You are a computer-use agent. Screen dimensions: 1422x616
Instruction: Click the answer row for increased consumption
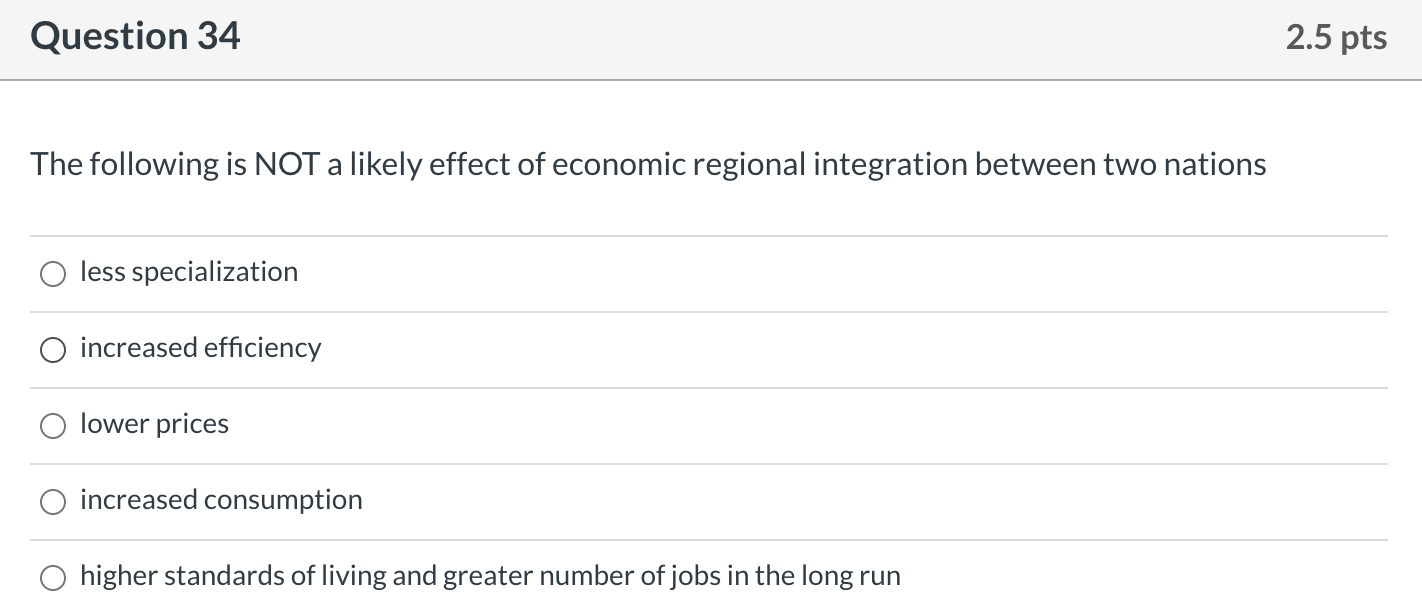pos(700,500)
